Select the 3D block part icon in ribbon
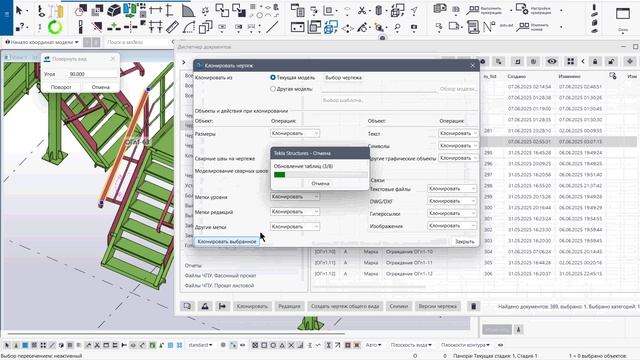 point(114,10)
